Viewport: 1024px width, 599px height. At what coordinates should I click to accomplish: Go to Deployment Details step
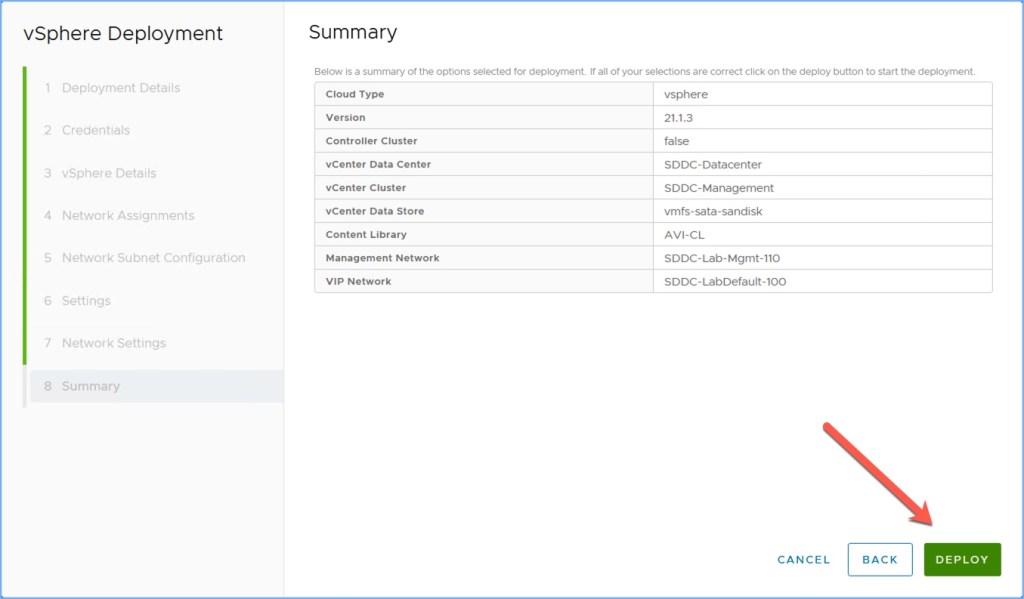pos(120,88)
